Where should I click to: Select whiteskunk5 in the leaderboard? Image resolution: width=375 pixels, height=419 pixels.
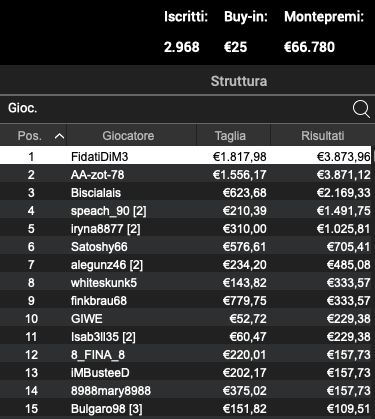click(185, 283)
